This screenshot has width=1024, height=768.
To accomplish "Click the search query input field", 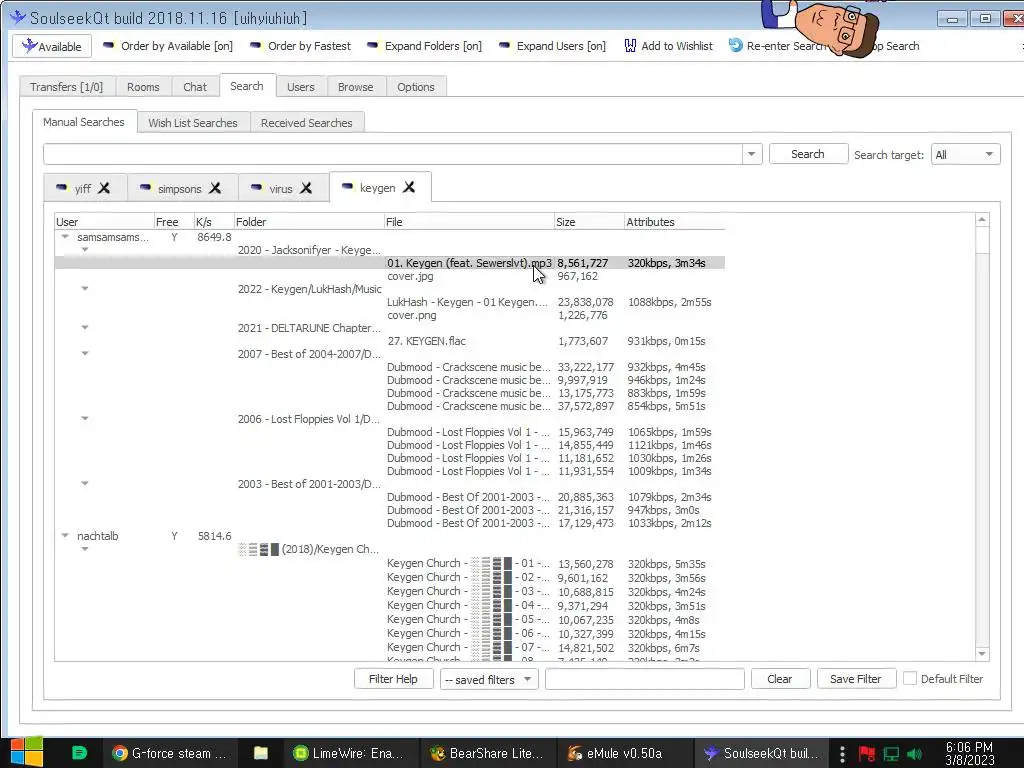I will point(392,154).
